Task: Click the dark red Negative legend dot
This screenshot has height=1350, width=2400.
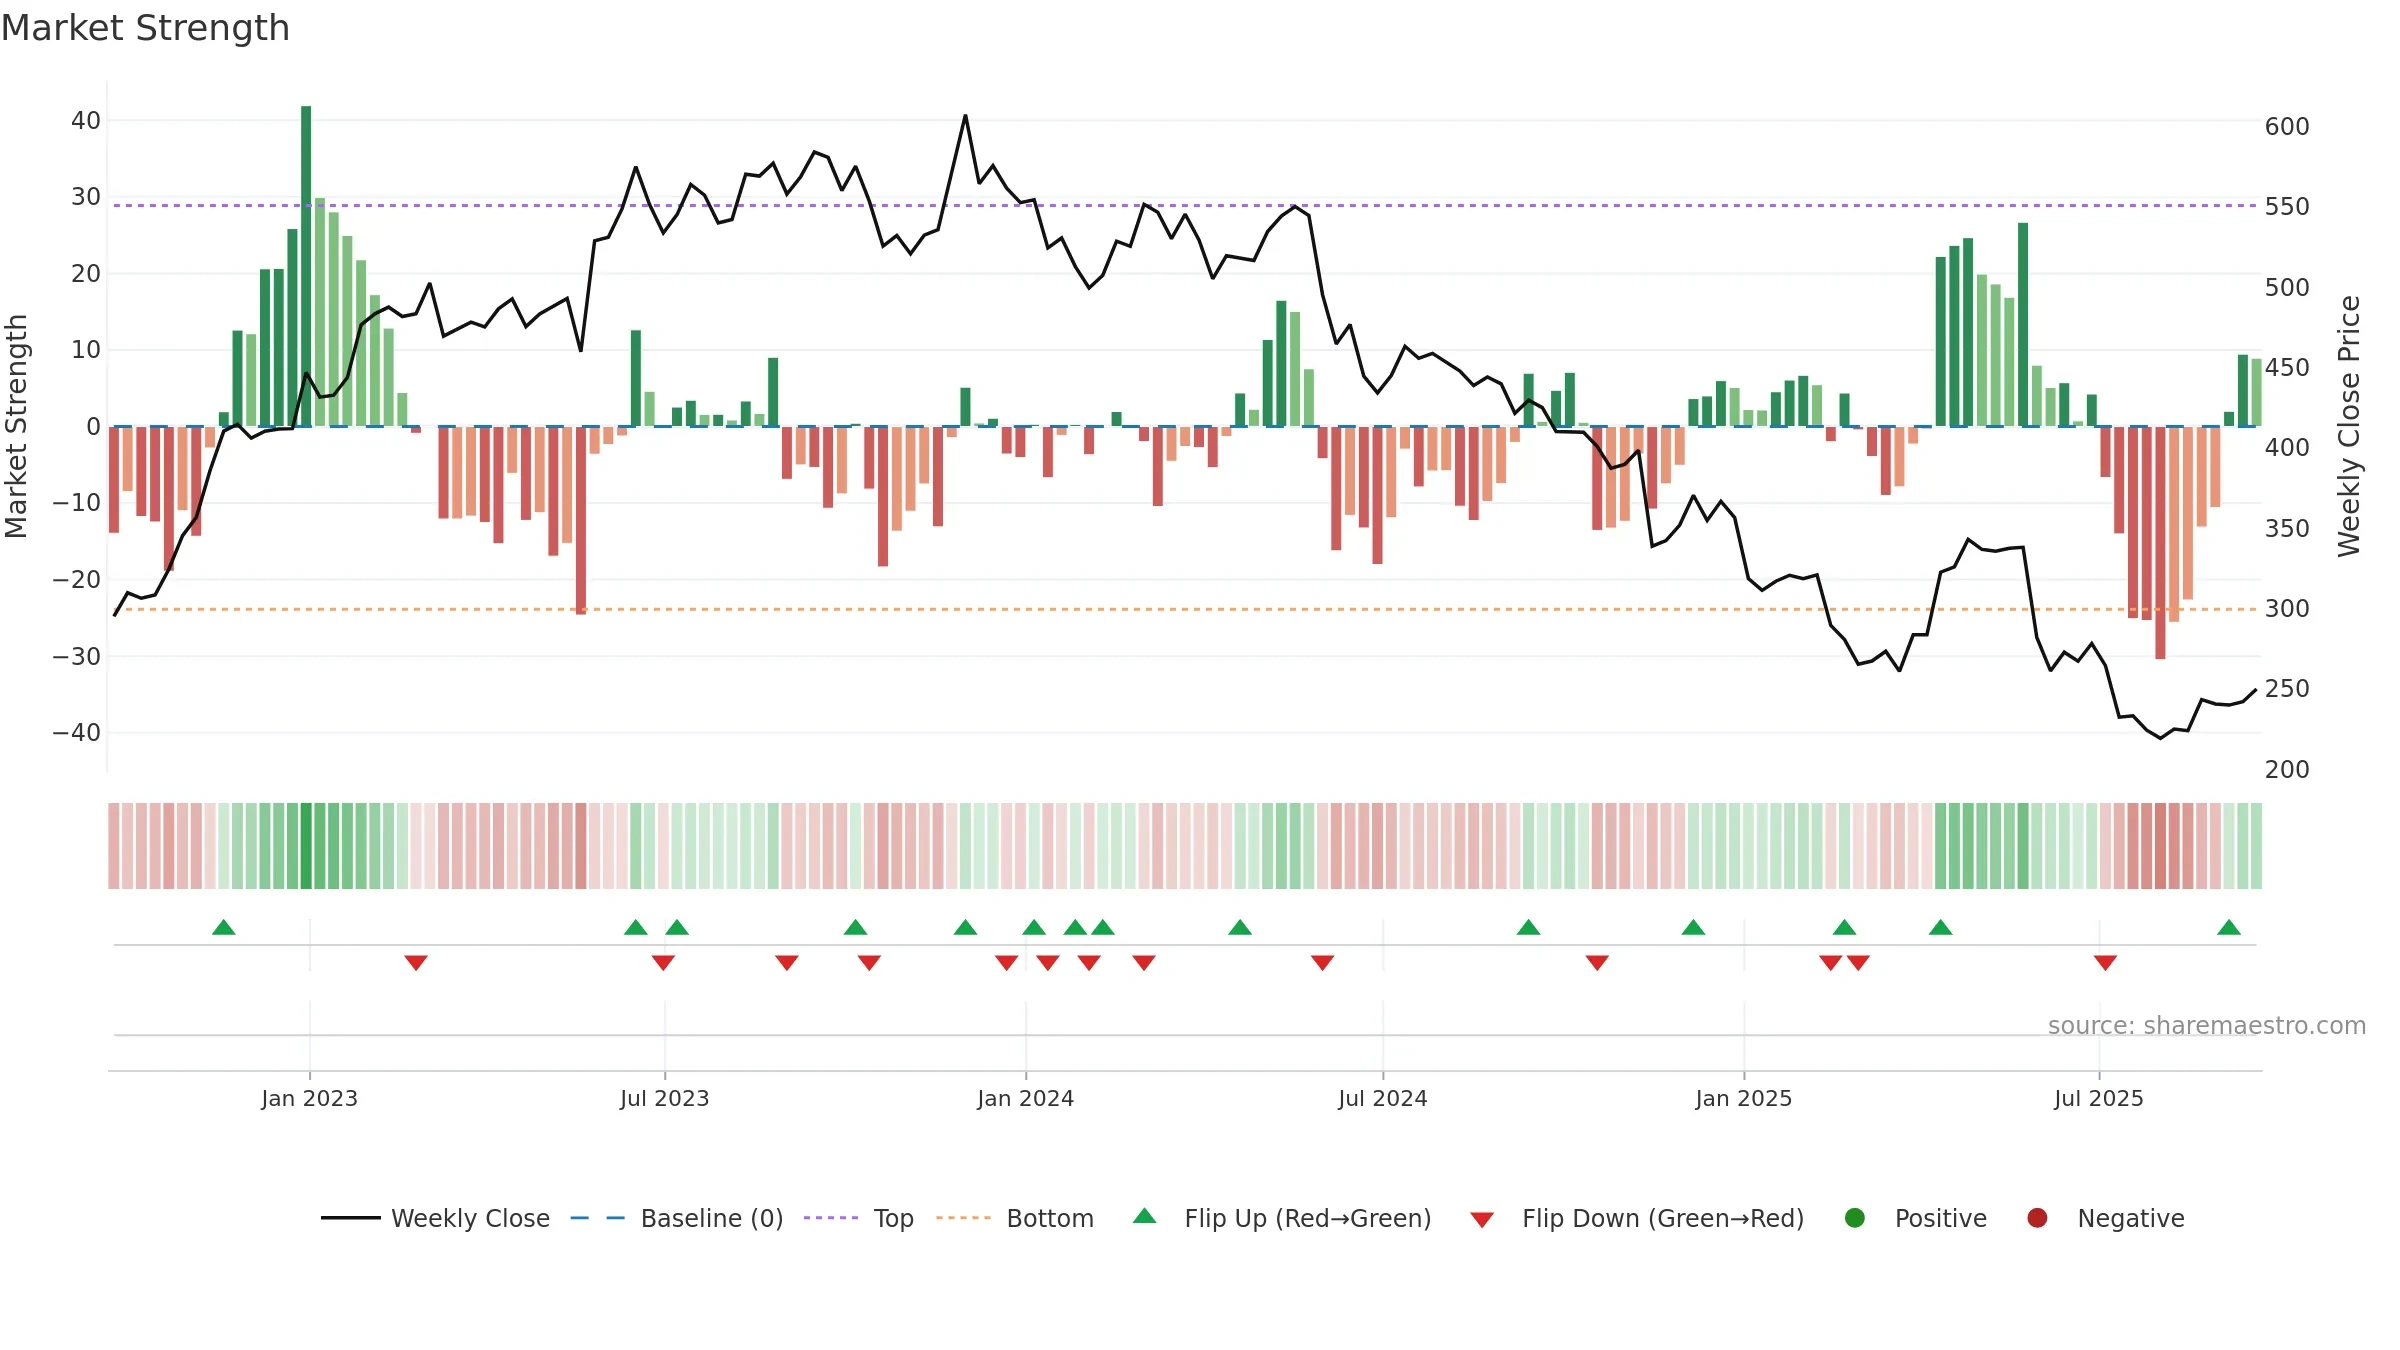Action: click(2037, 1218)
